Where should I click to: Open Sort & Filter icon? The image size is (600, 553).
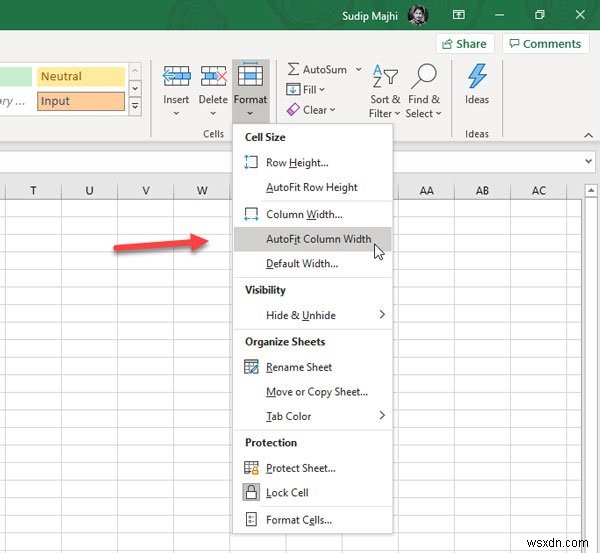tap(385, 76)
